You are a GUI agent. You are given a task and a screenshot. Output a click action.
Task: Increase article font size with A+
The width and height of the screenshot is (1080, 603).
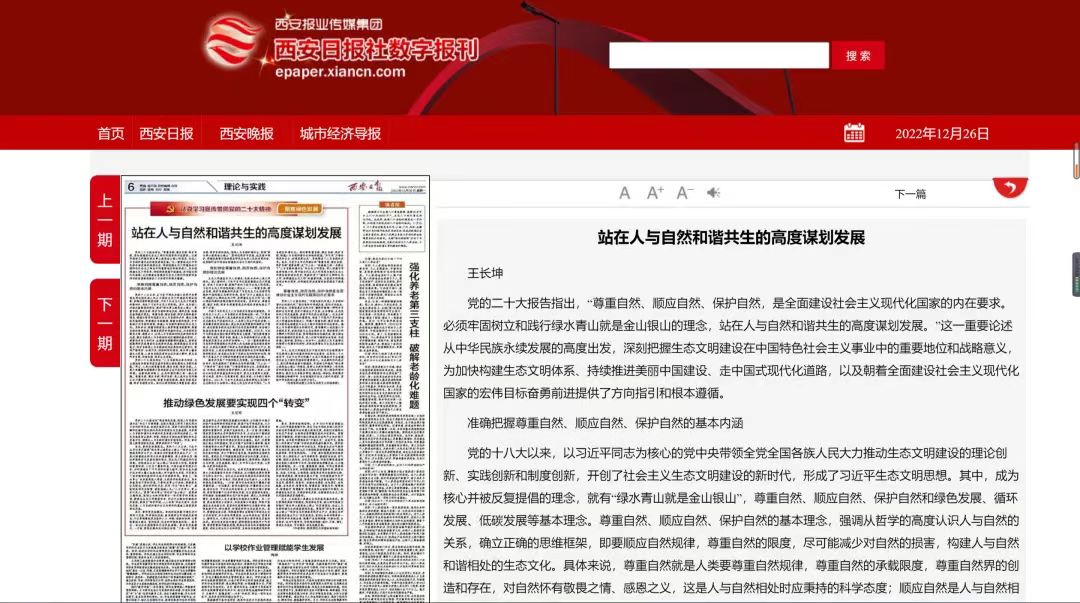pos(655,193)
